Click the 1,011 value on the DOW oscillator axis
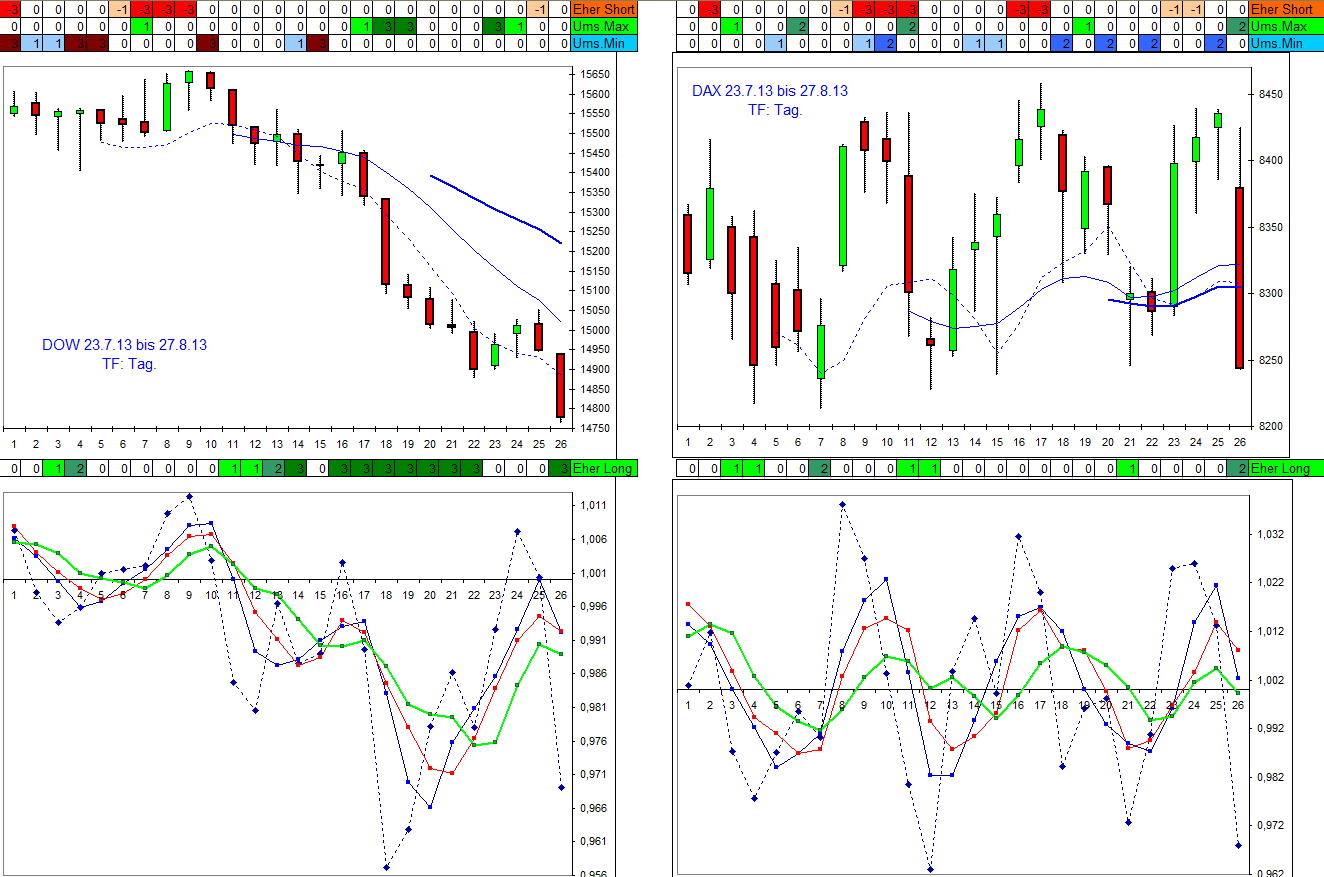Screen dimensions: 1324x877 pos(594,506)
